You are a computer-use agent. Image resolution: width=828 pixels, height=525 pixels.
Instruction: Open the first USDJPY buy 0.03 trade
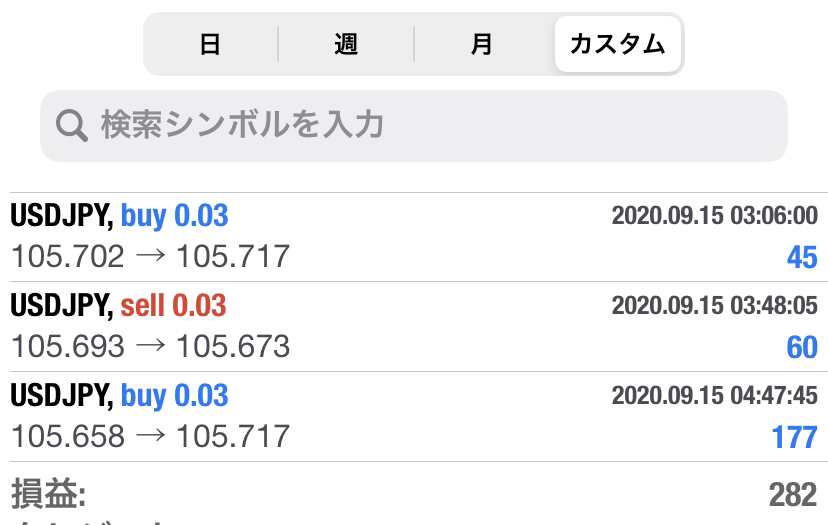click(x=414, y=237)
